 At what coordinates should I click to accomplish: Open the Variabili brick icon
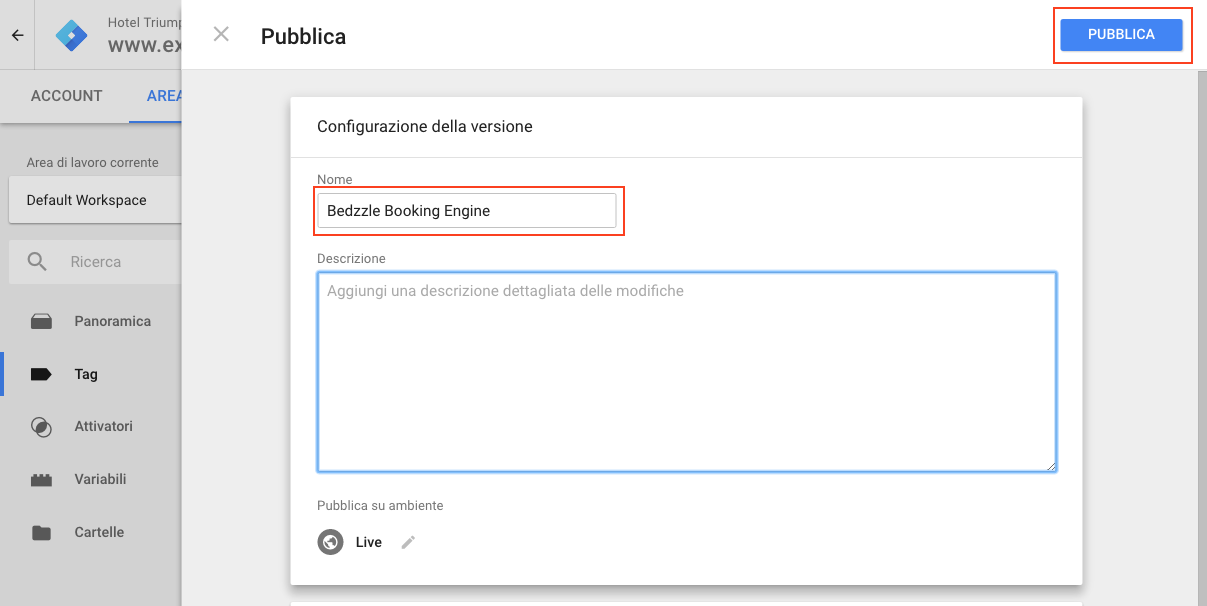point(41,480)
